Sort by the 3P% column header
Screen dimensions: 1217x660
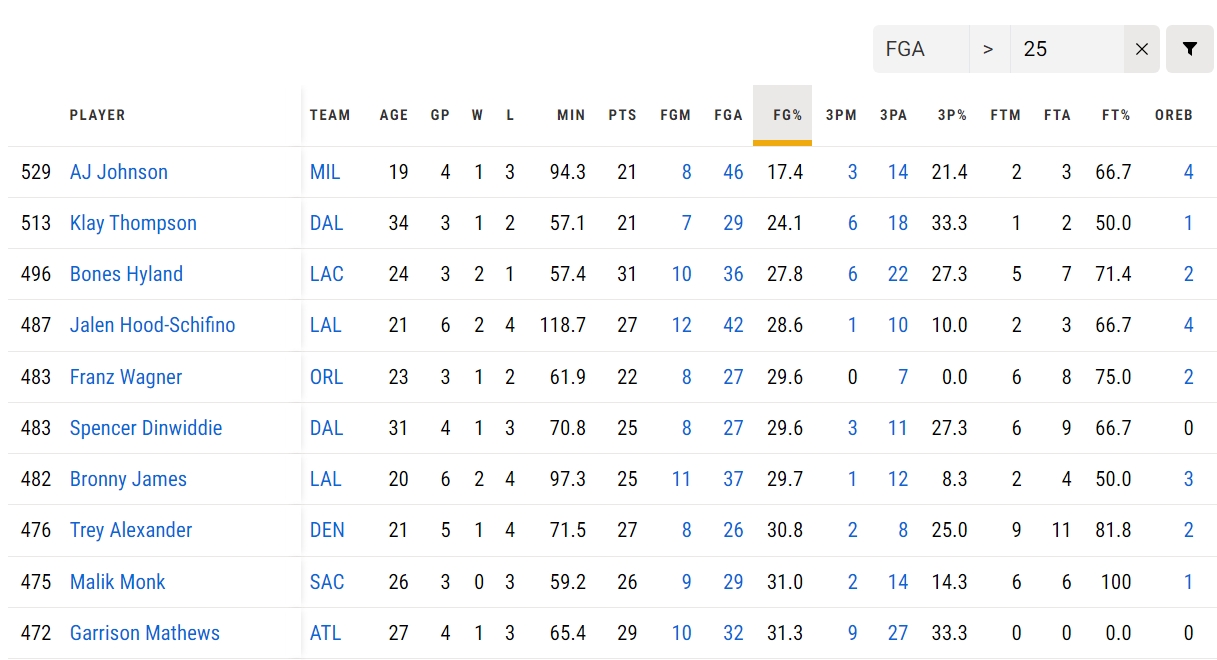click(952, 115)
